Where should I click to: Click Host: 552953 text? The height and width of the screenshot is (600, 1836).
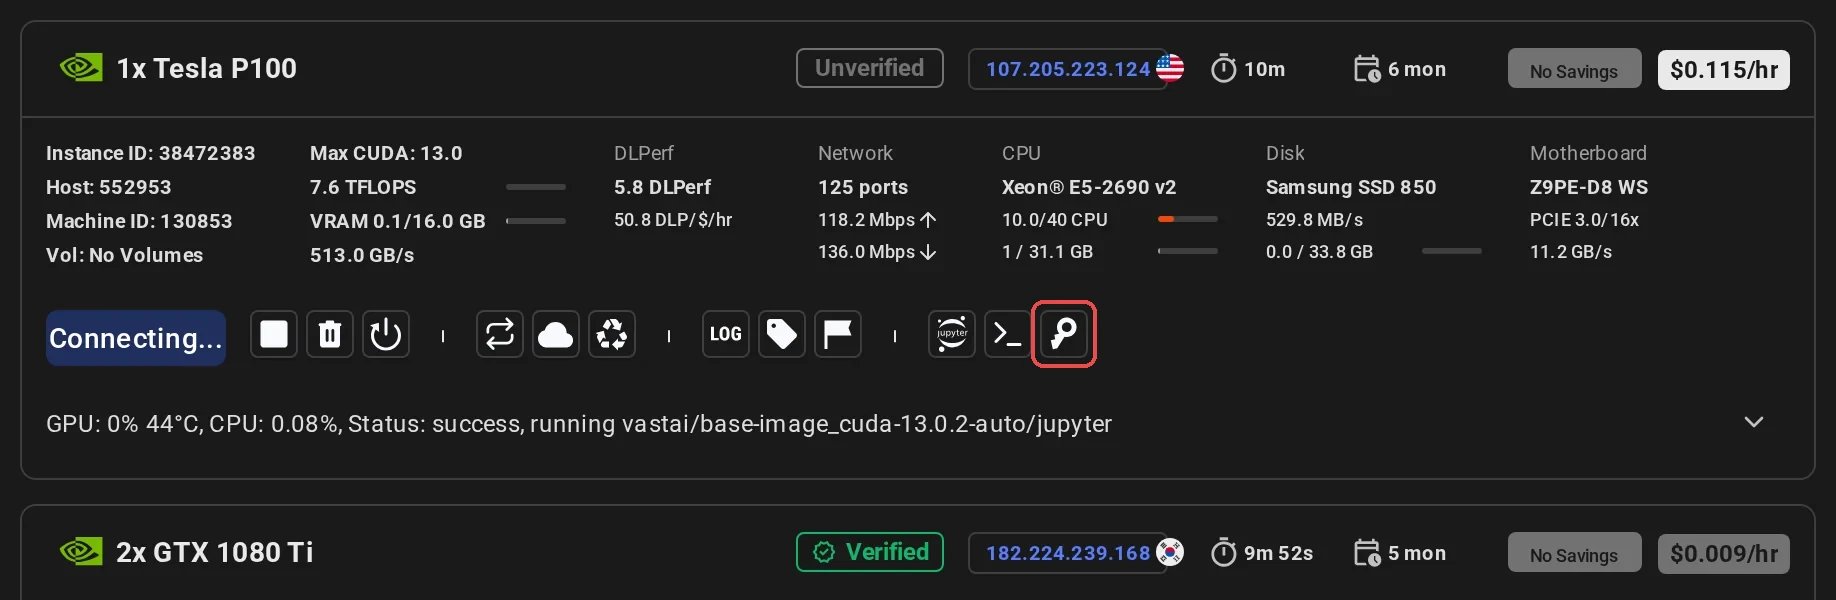pos(109,187)
